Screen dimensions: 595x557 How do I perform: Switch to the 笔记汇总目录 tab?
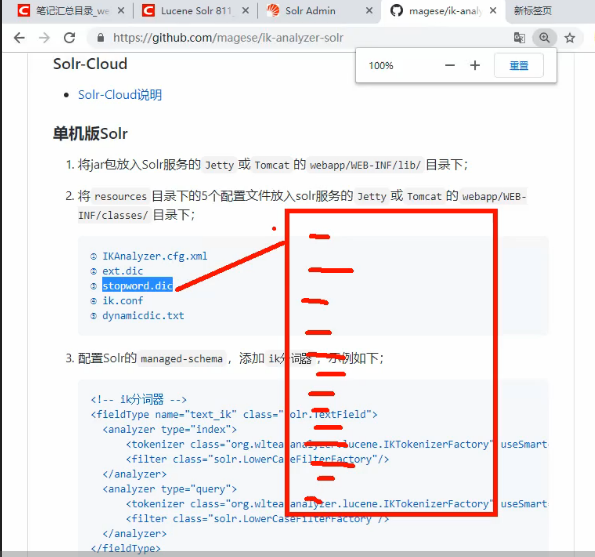tap(72, 11)
